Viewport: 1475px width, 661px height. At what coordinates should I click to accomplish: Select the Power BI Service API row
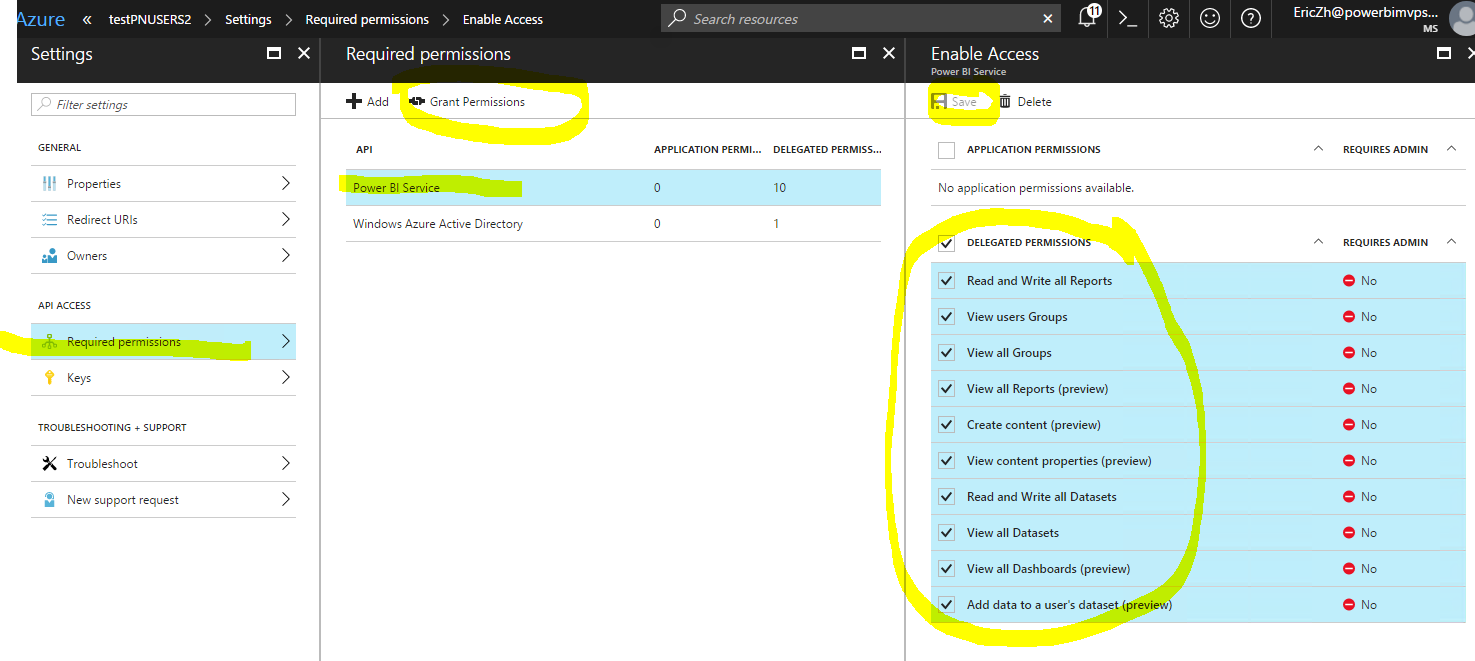[613, 187]
